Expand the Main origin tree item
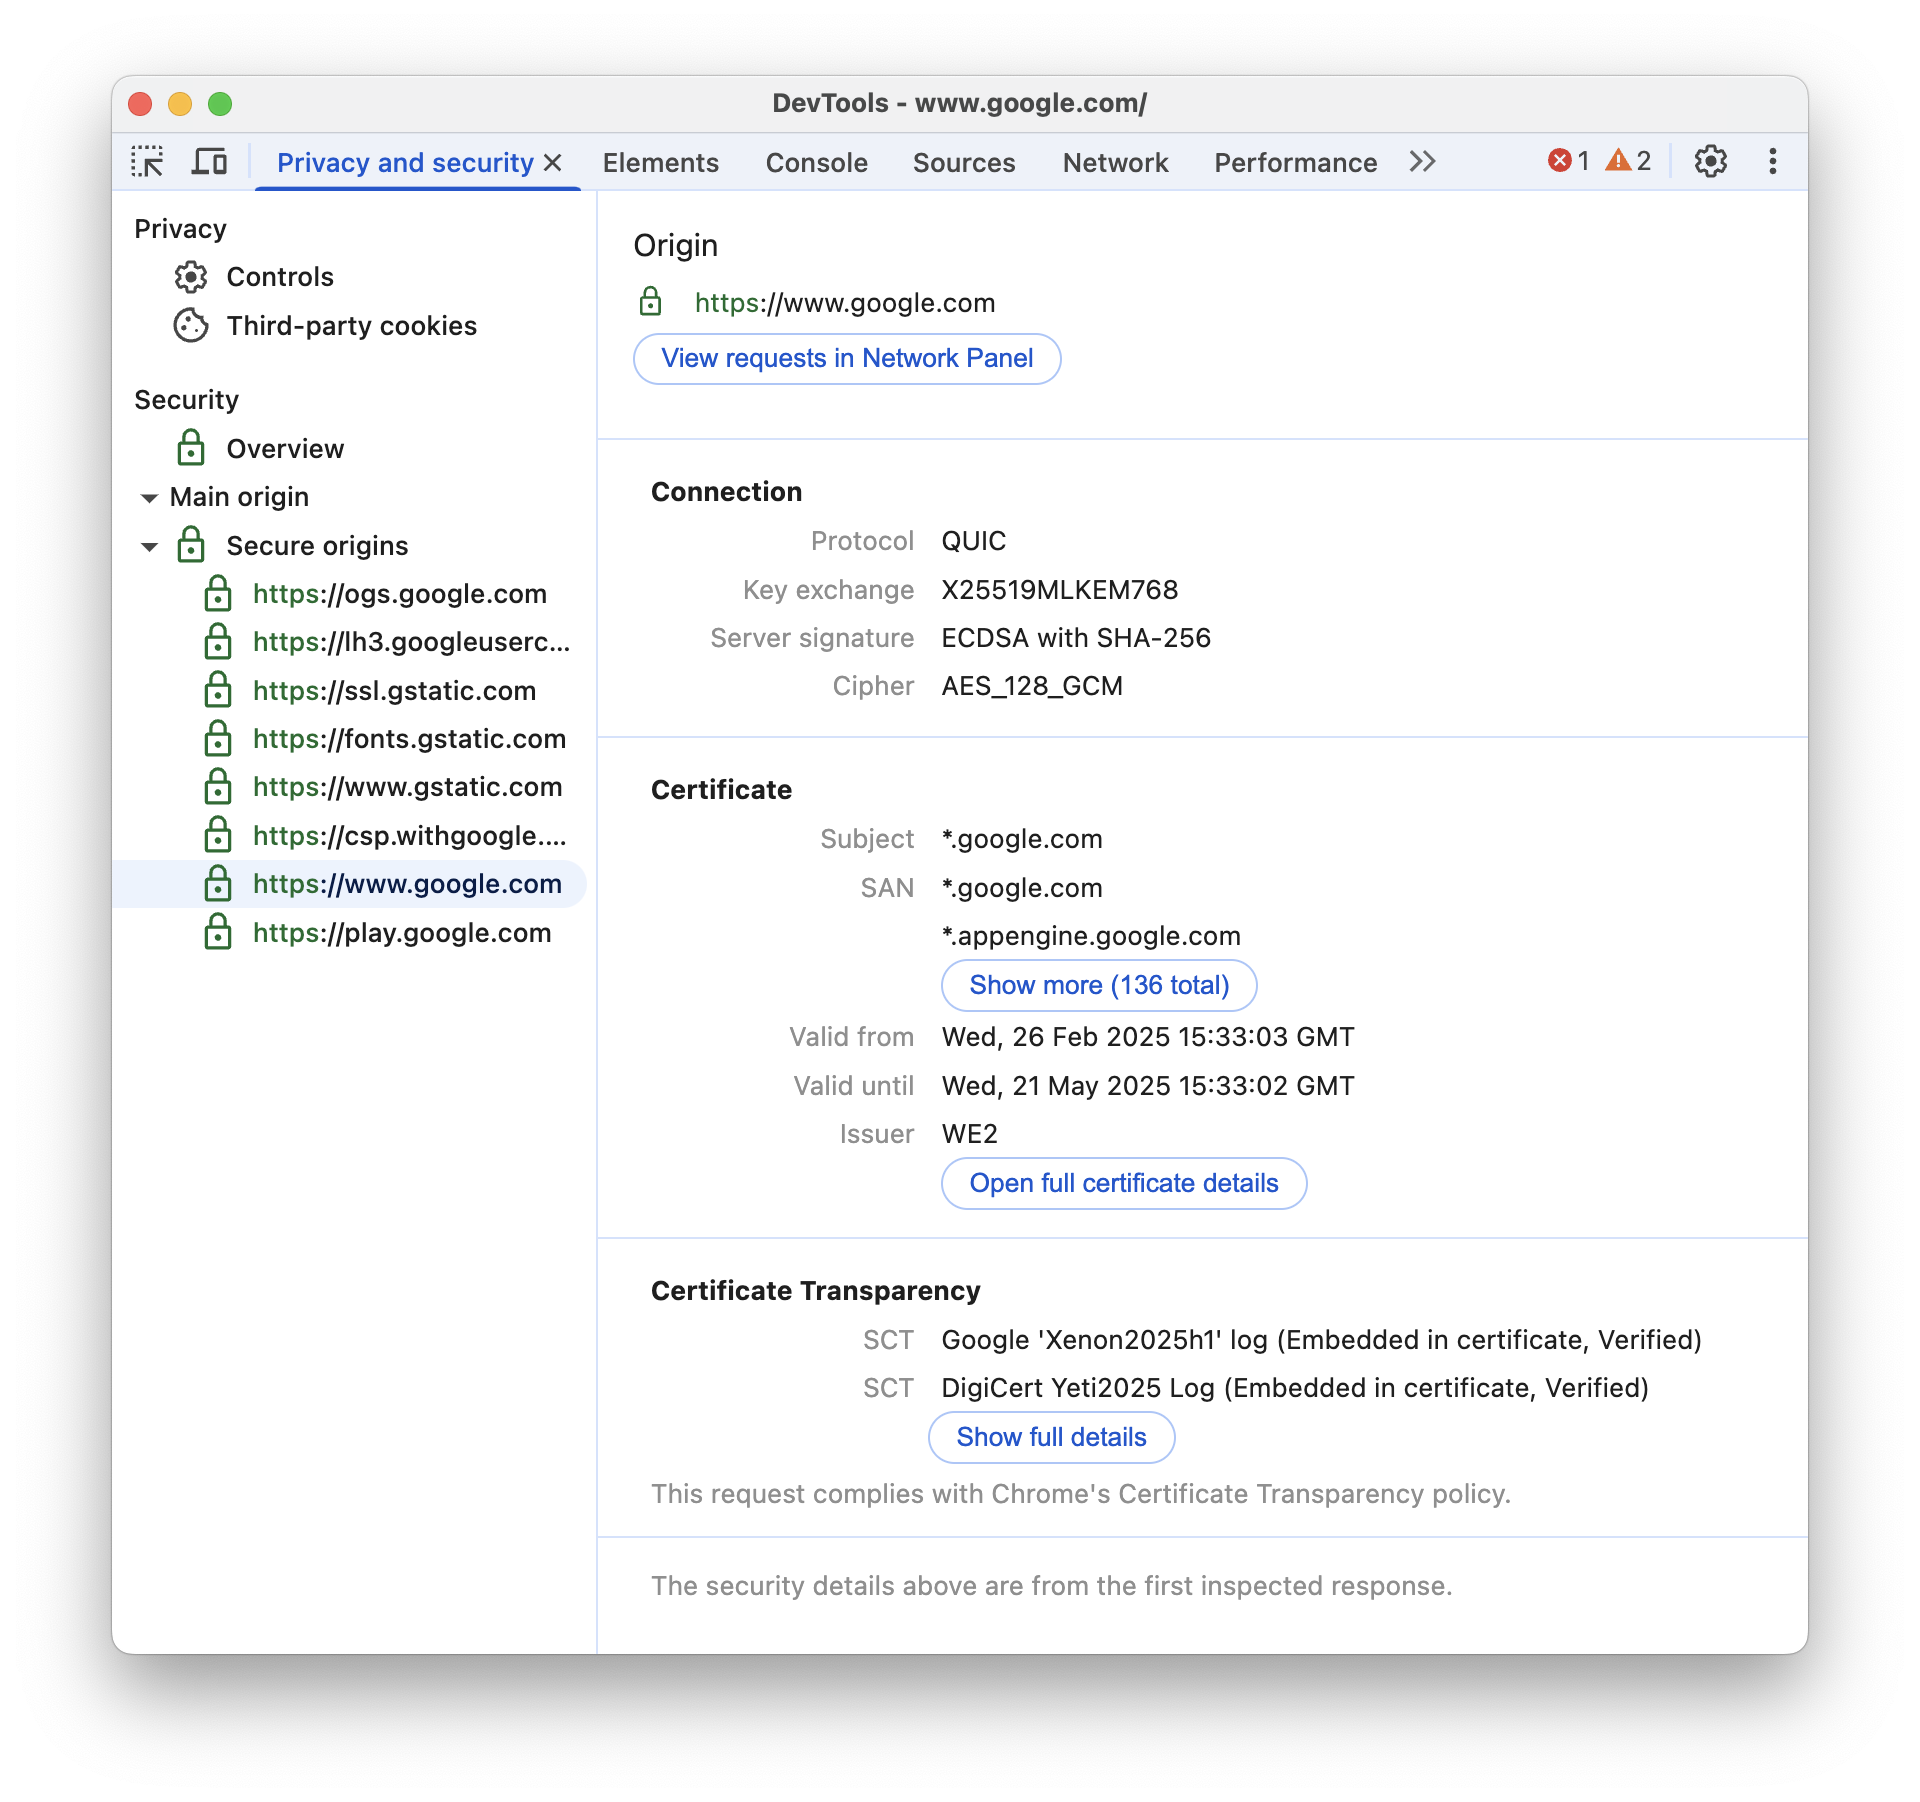 click(x=147, y=496)
